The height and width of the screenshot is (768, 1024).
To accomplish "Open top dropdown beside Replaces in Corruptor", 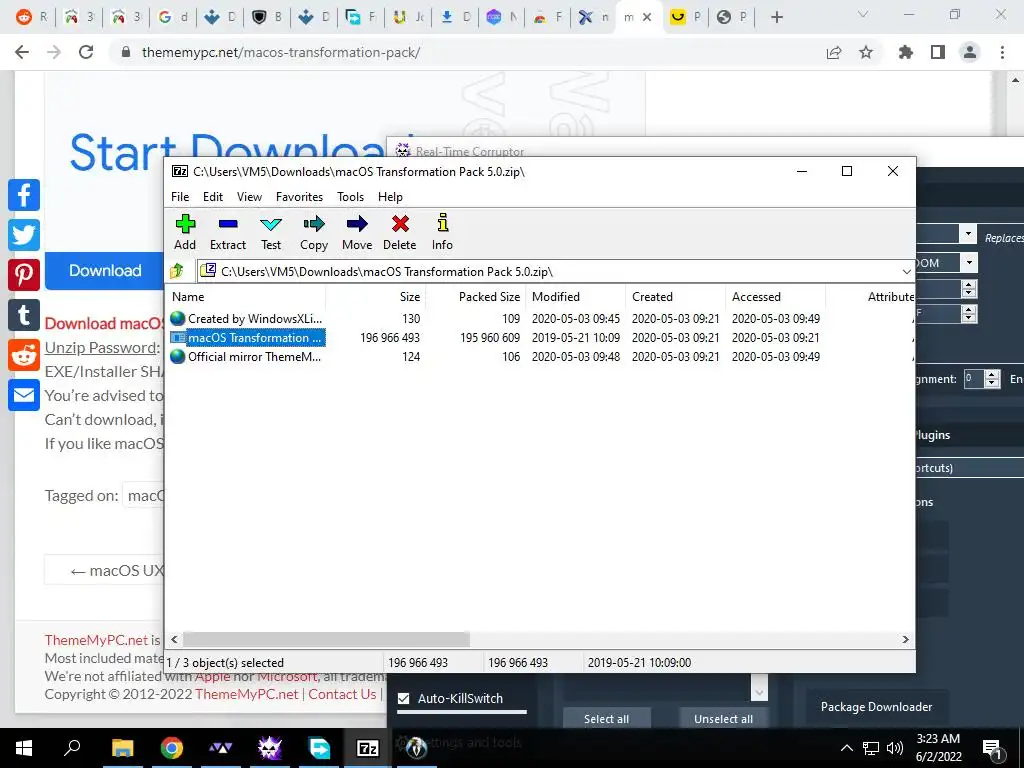I will (968, 233).
